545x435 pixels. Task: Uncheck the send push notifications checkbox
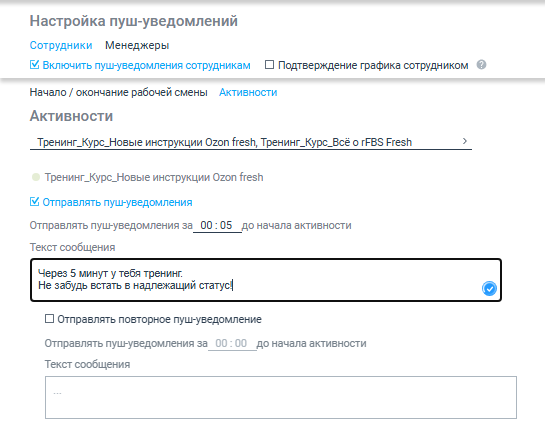34,202
